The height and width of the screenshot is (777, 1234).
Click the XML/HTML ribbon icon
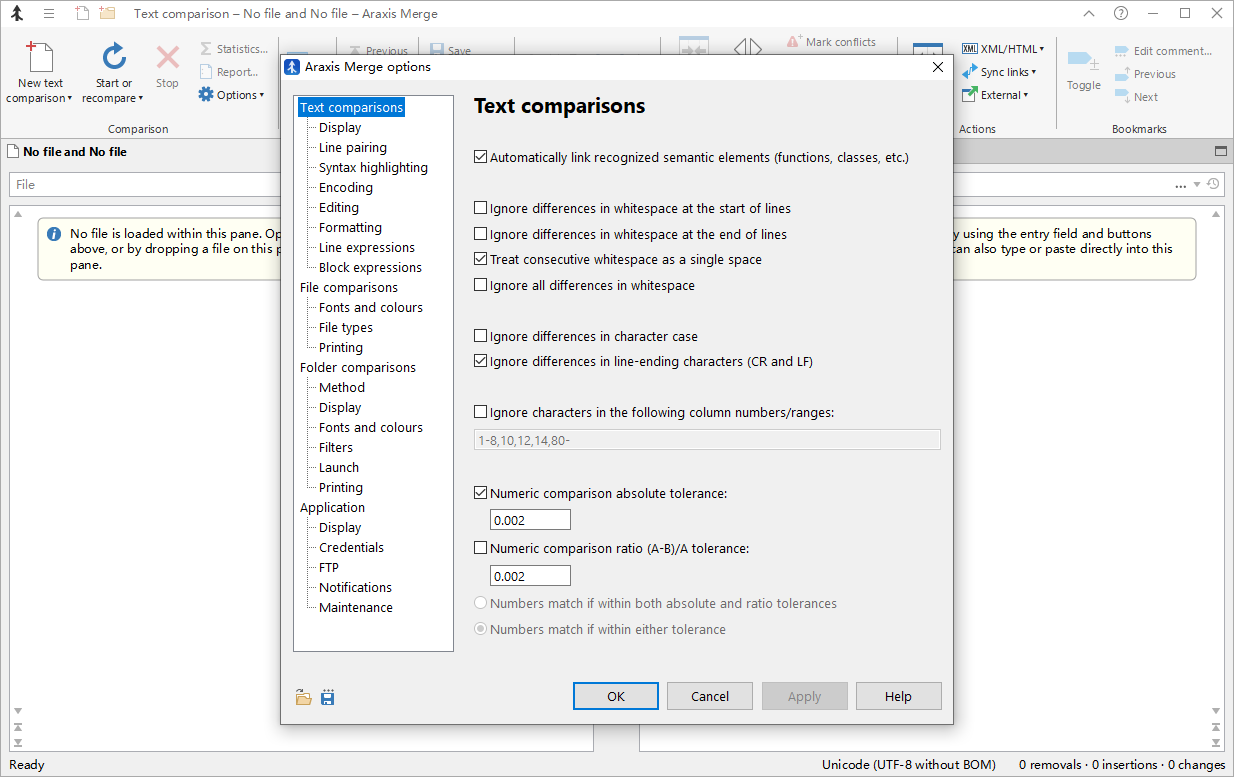pyautogui.click(x=970, y=49)
